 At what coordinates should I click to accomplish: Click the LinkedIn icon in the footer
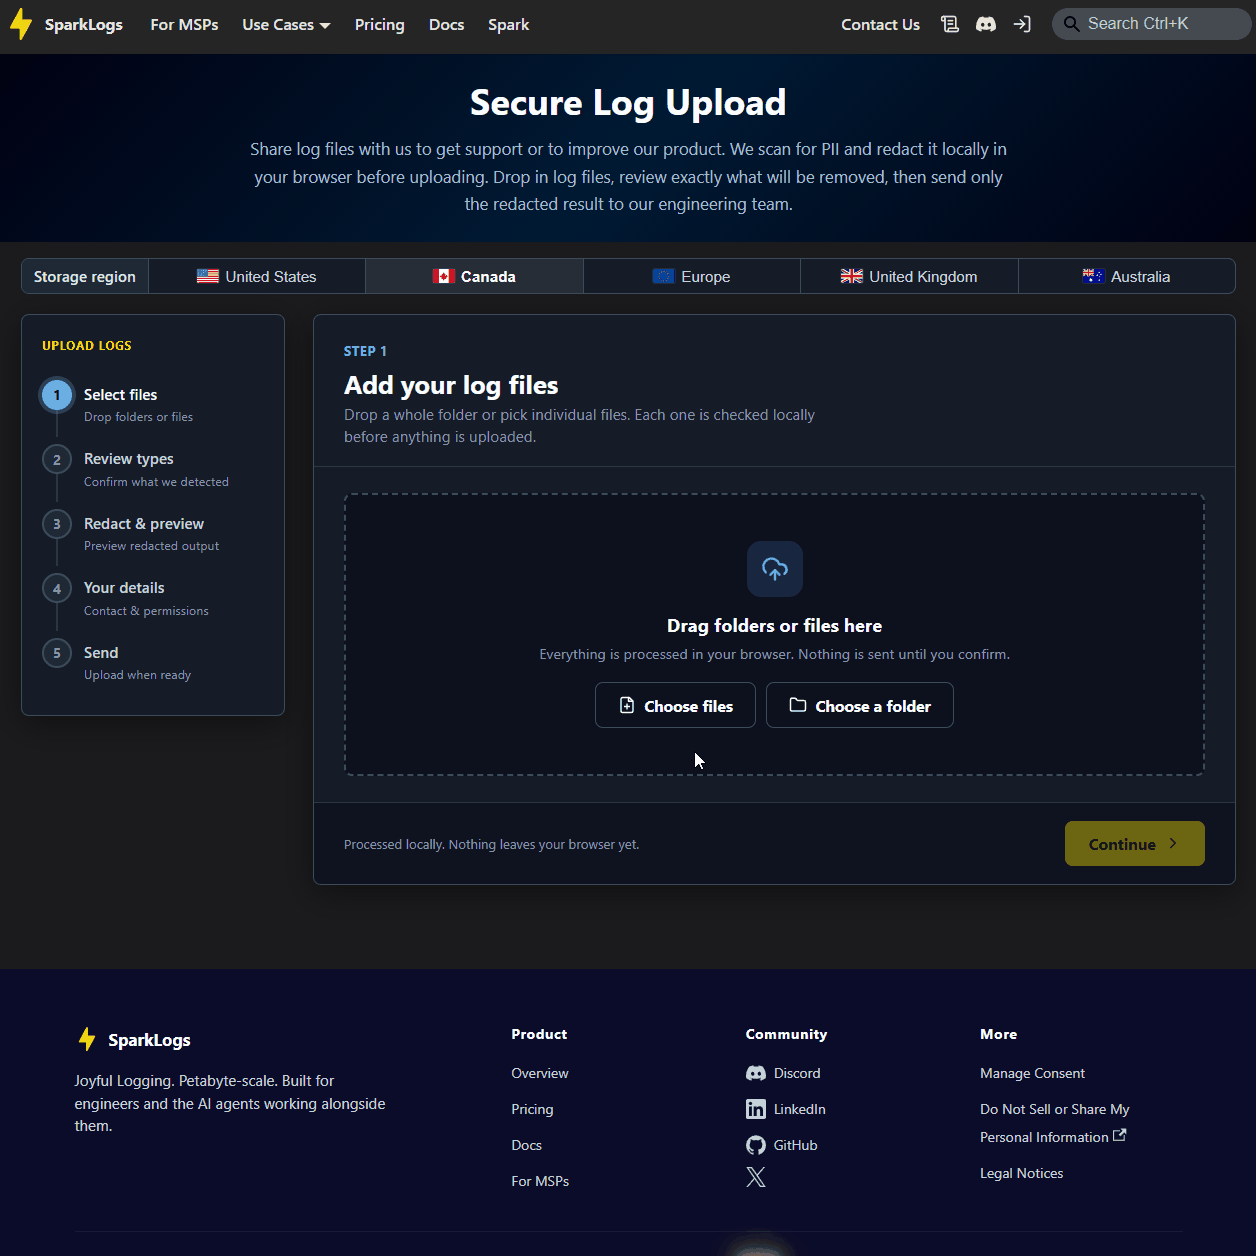[x=756, y=1109]
